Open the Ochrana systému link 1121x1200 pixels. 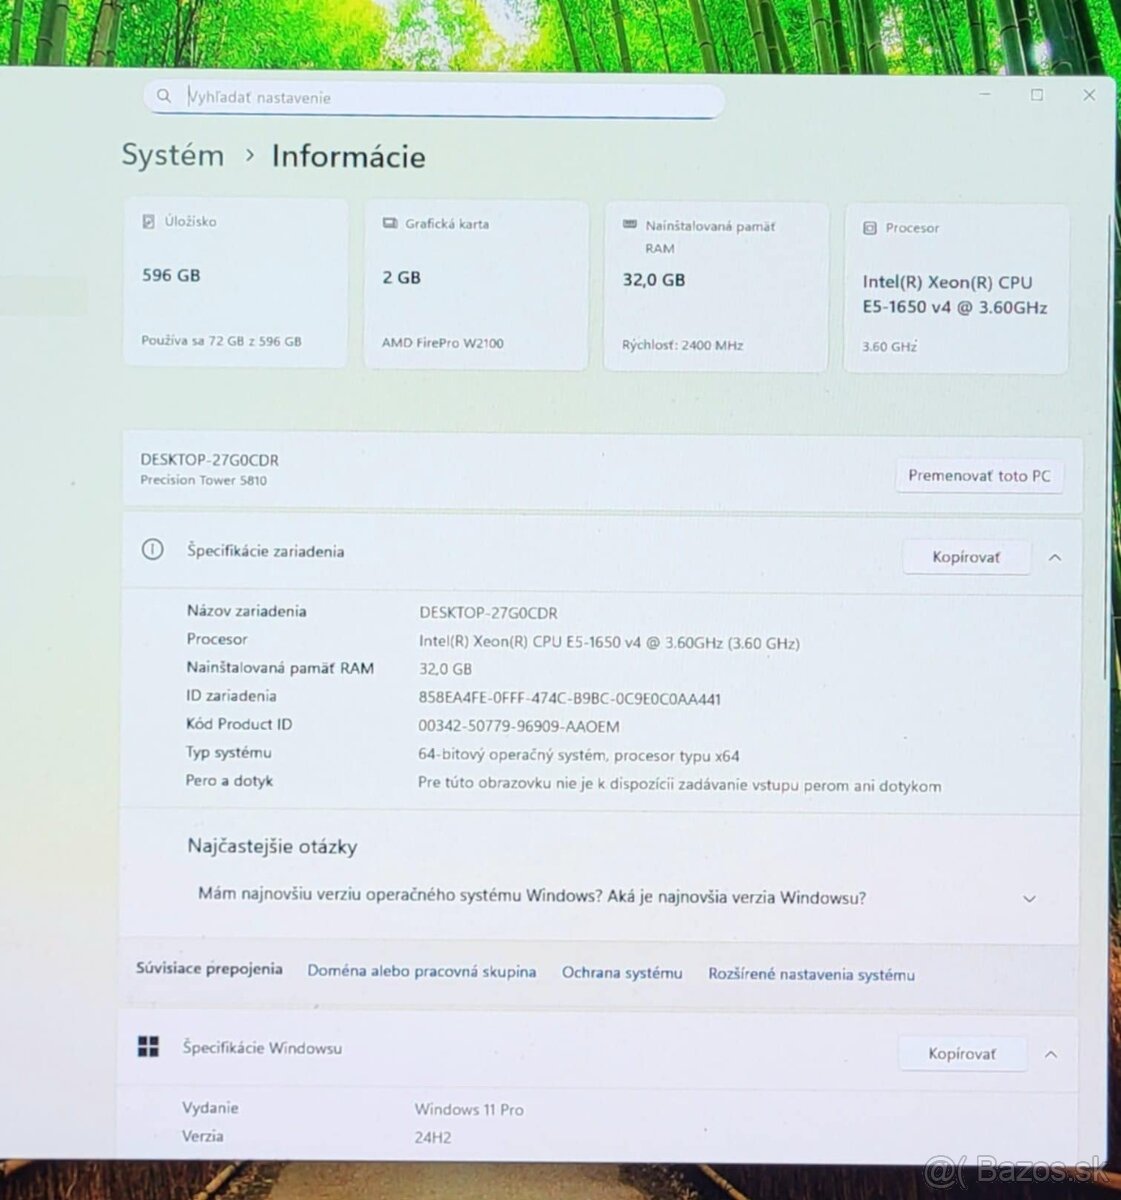pyautogui.click(x=622, y=973)
